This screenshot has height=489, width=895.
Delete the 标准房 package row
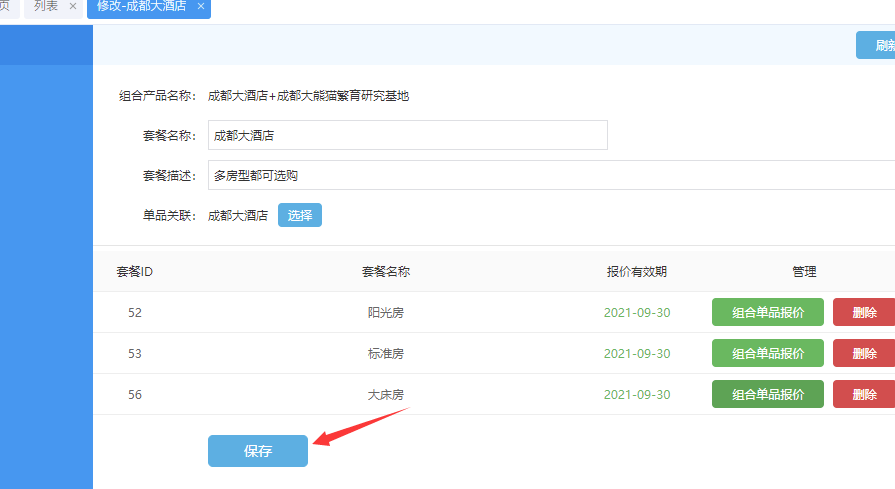tap(863, 353)
